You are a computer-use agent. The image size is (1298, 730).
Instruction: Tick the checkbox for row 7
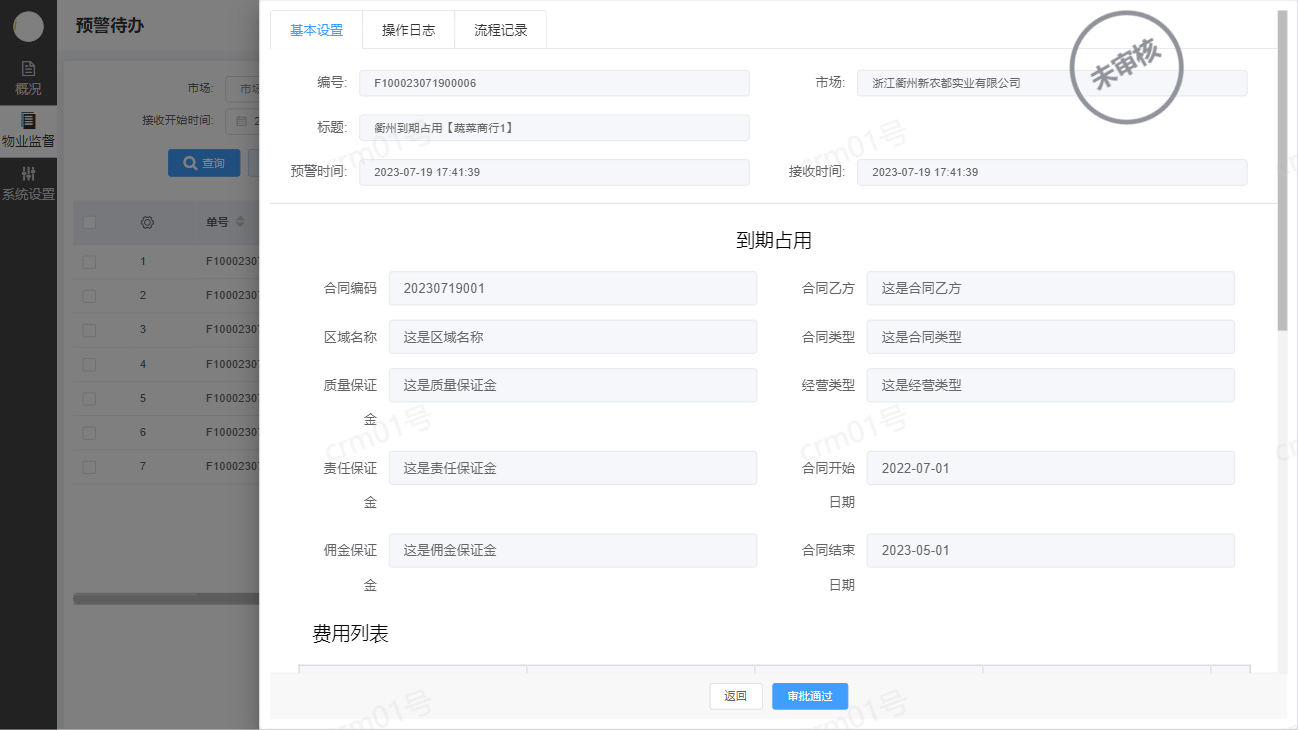[x=89, y=466]
